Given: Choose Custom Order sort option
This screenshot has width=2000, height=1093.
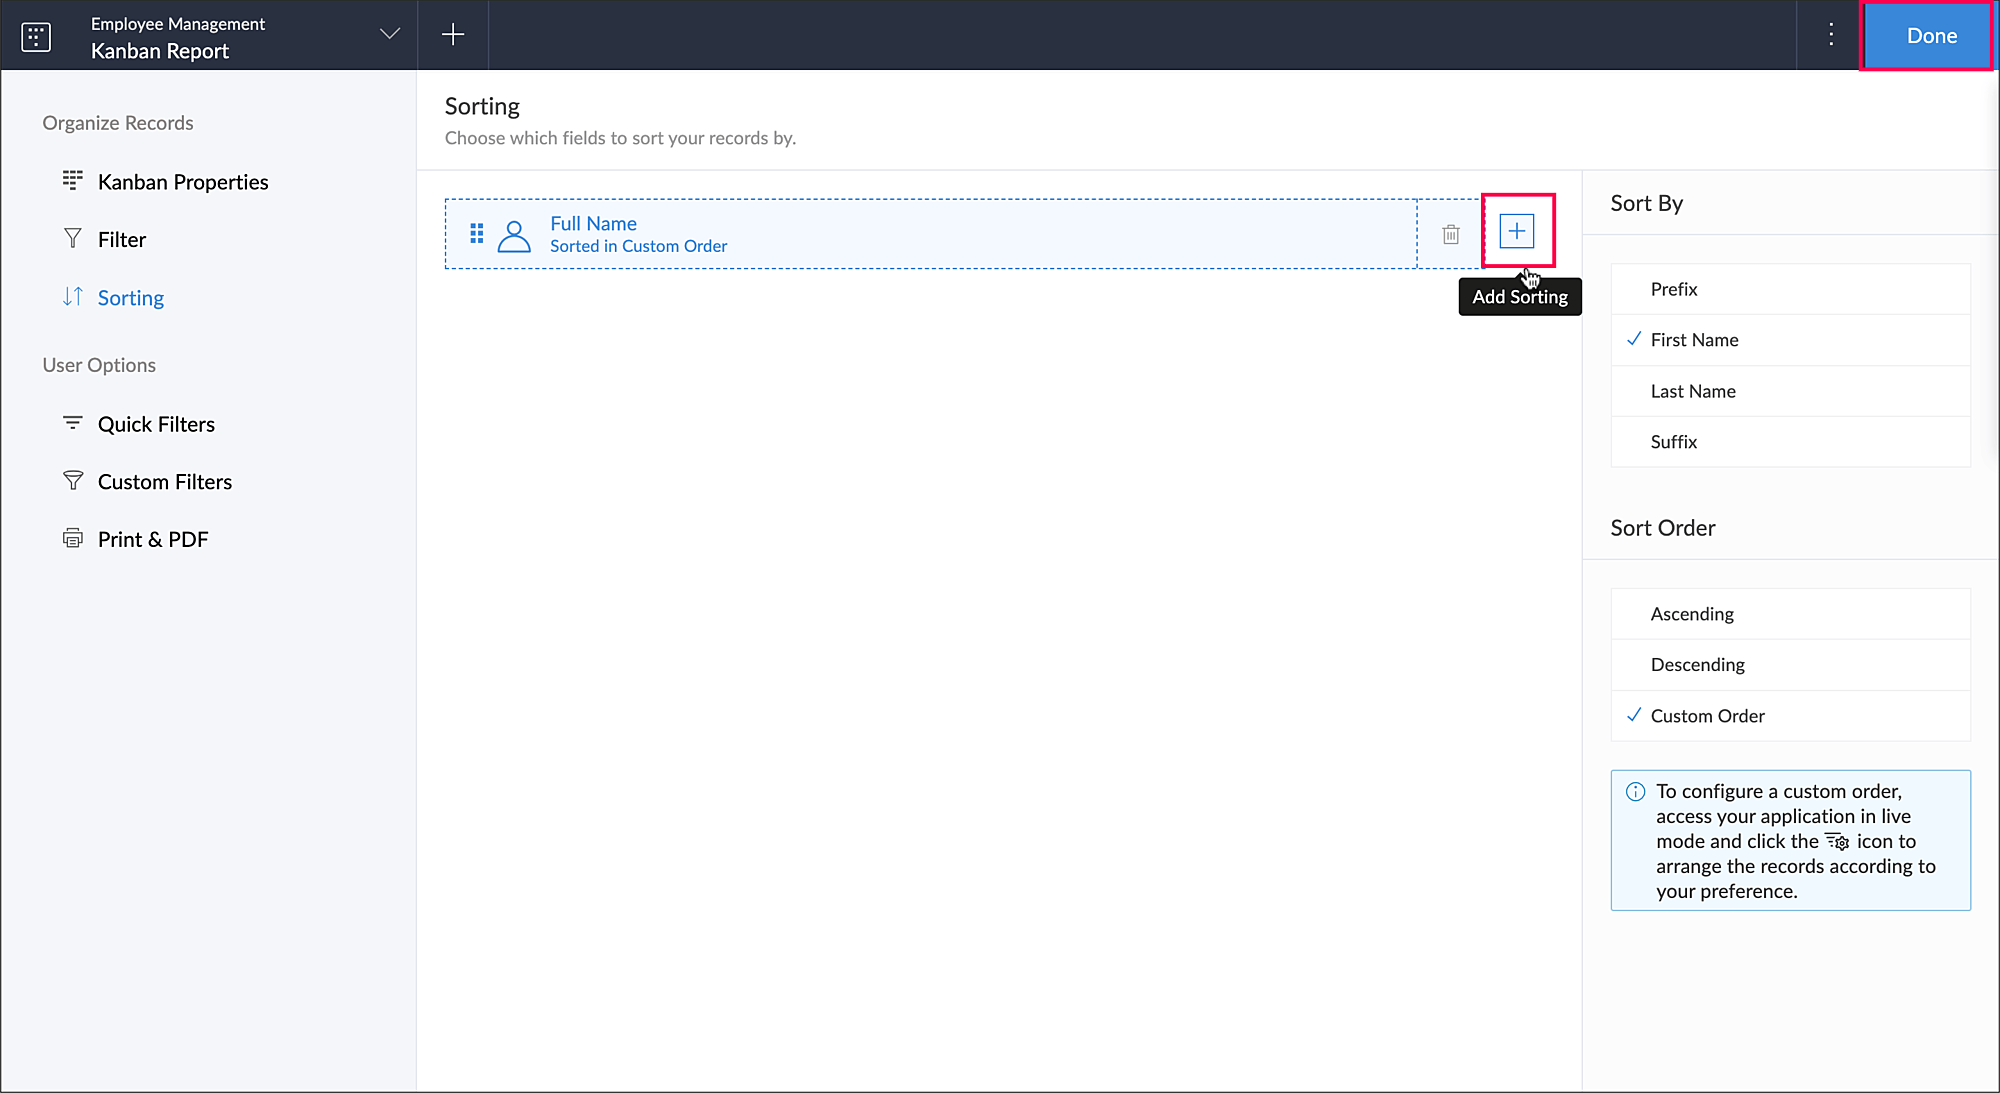Looking at the screenshot, I should [x=1707, y=716].
